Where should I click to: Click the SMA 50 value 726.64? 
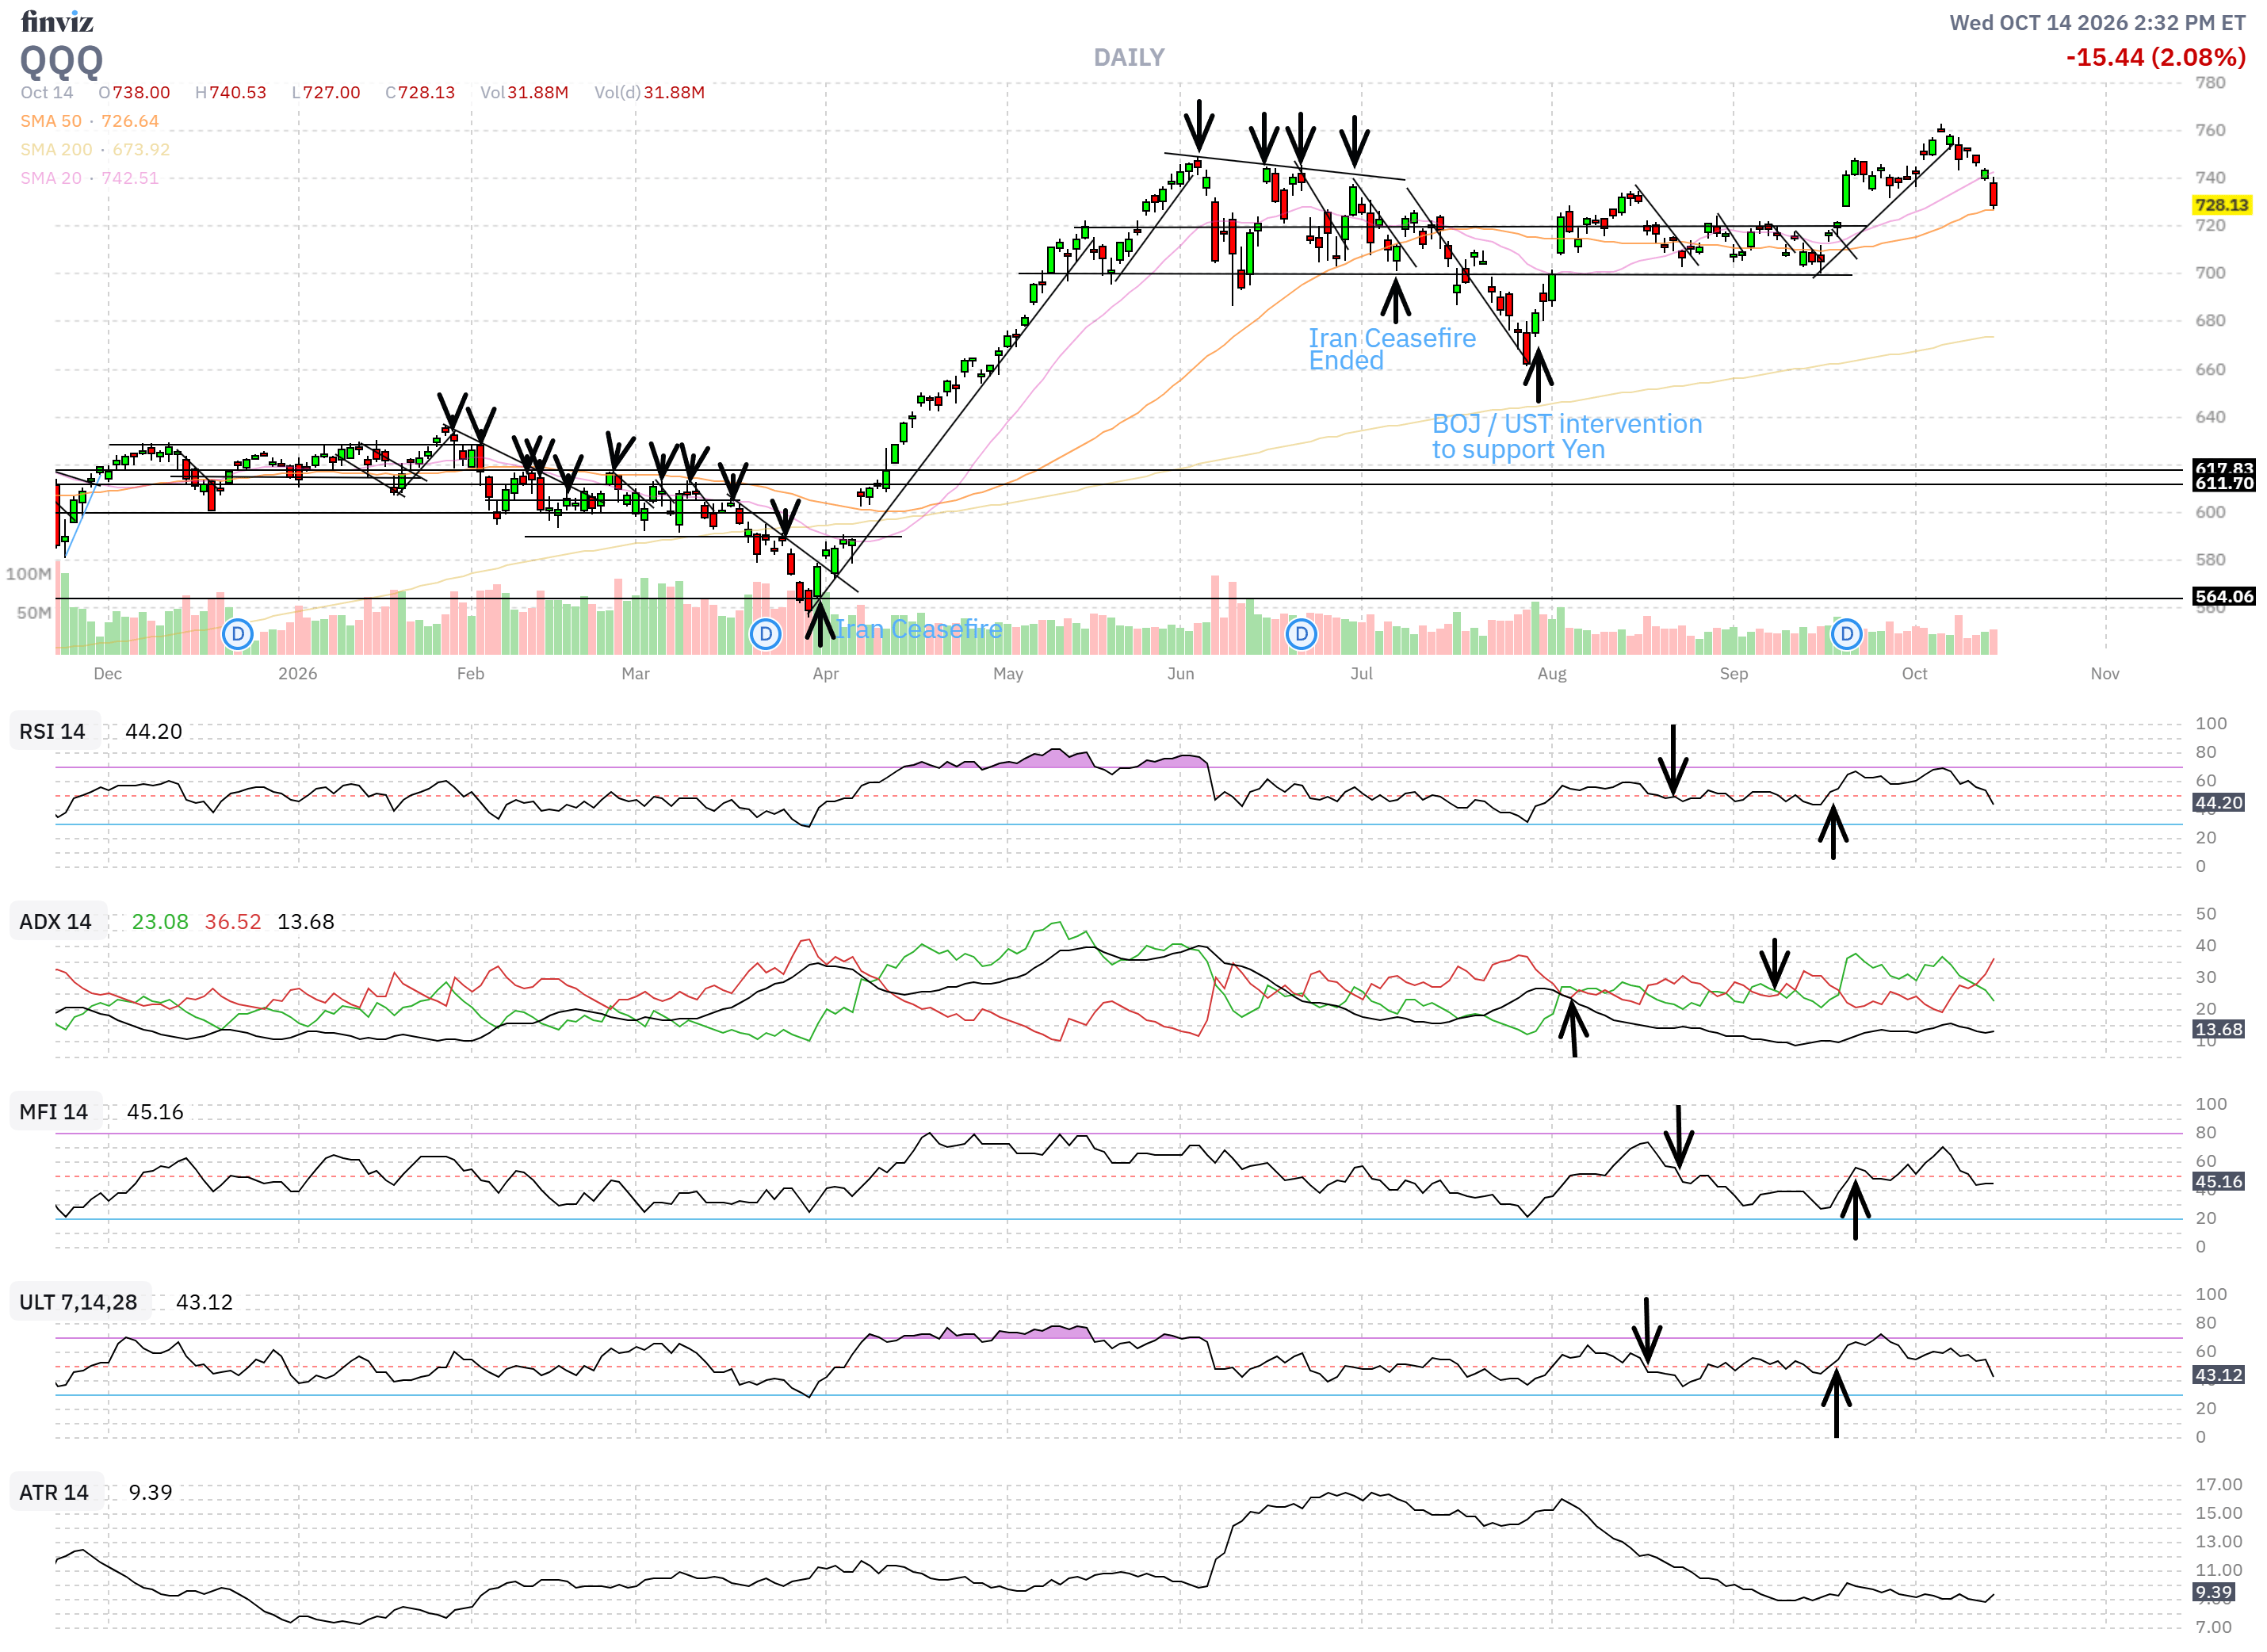click(130, 121)
